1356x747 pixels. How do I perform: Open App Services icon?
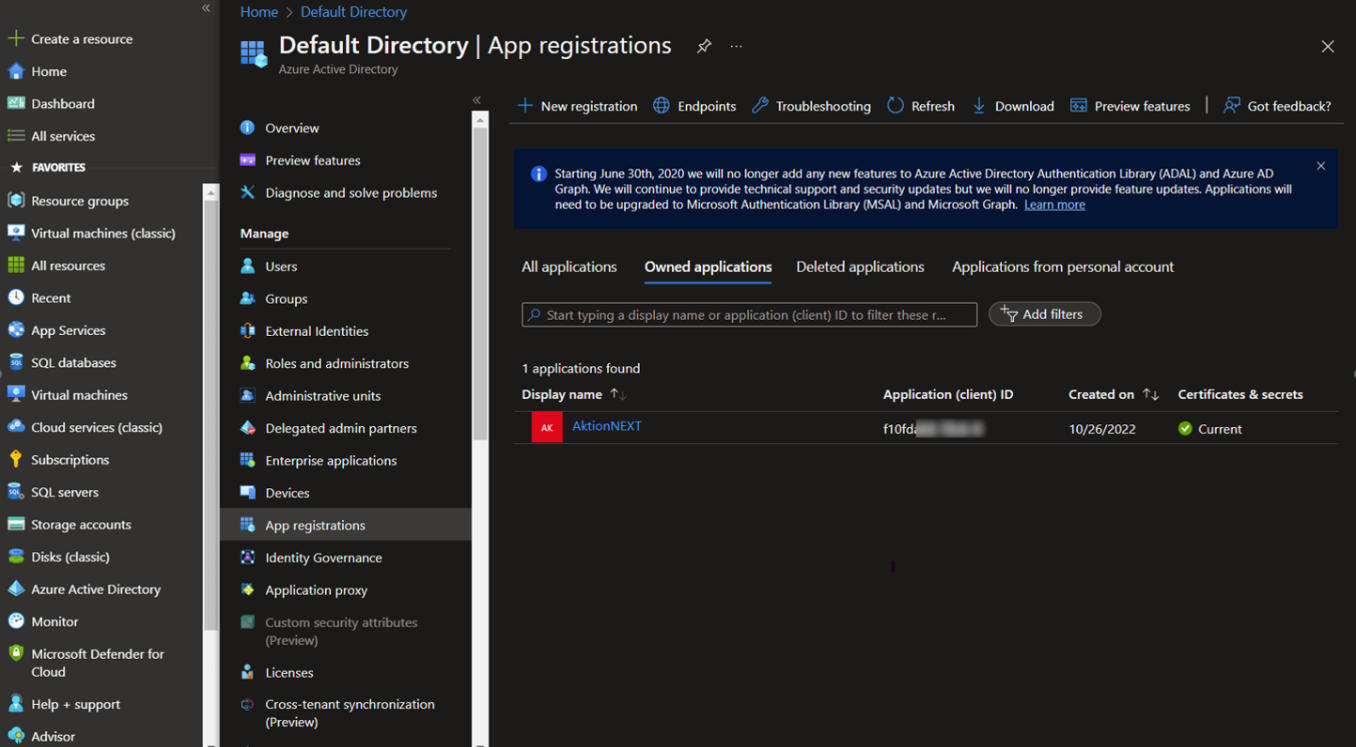(x=16, y=330)
